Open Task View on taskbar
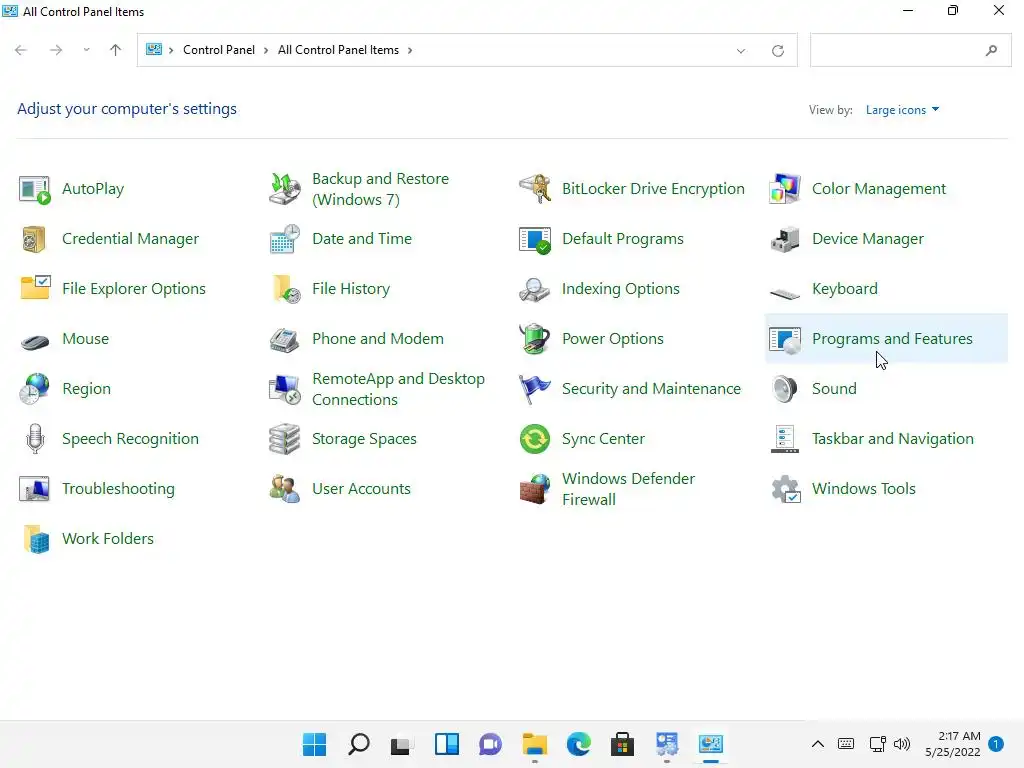 402,744
